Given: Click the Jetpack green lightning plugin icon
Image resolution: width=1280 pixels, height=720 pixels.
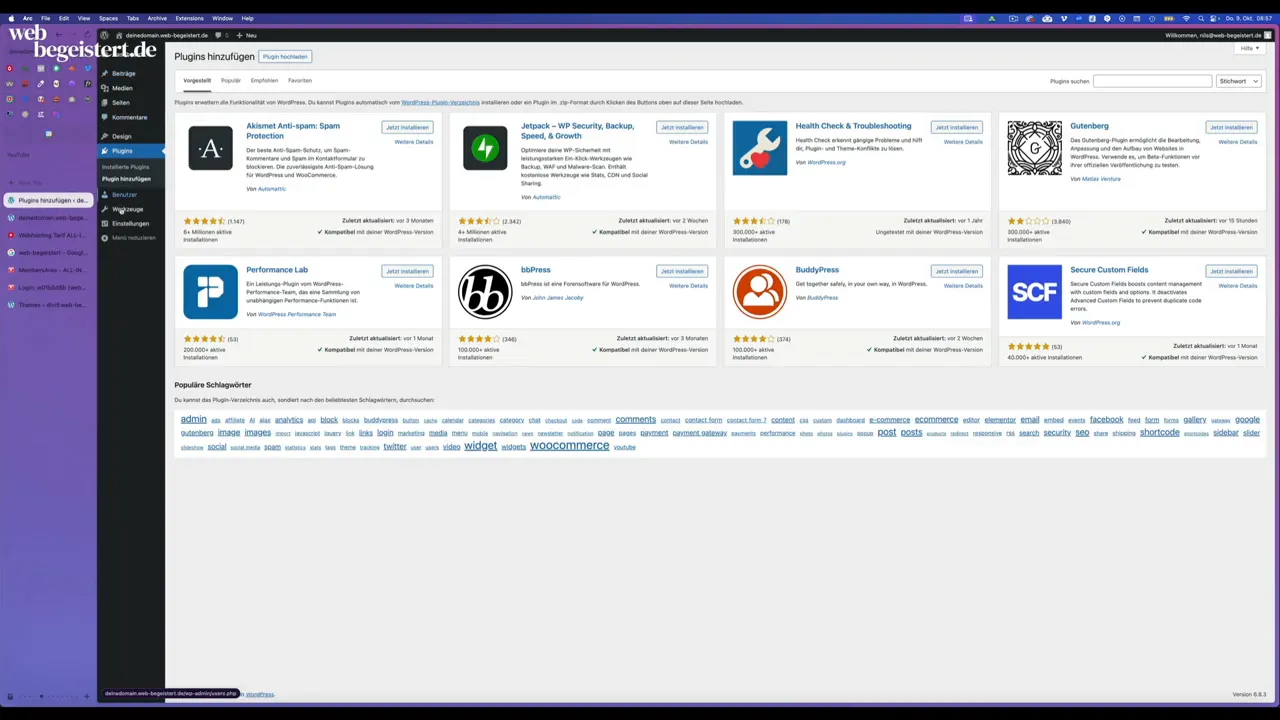Looking at the screenshot, I should 485,148.
